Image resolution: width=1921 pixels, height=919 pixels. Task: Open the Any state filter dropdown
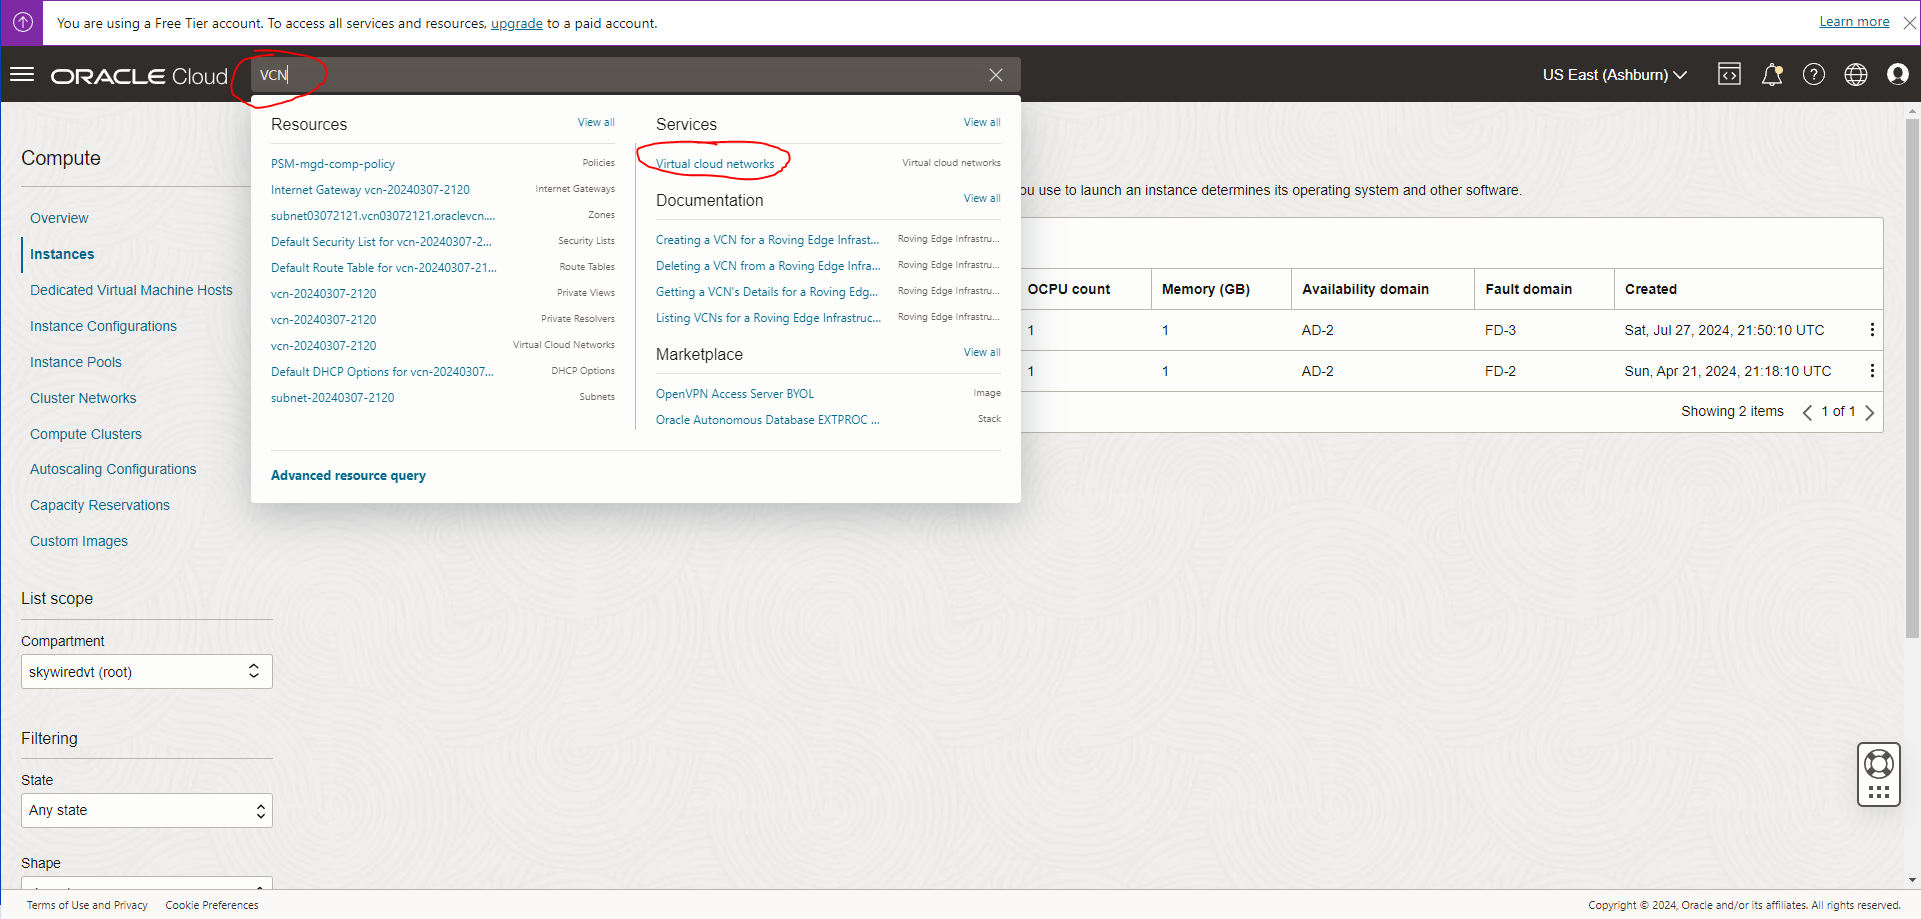[x=147, y=811]
